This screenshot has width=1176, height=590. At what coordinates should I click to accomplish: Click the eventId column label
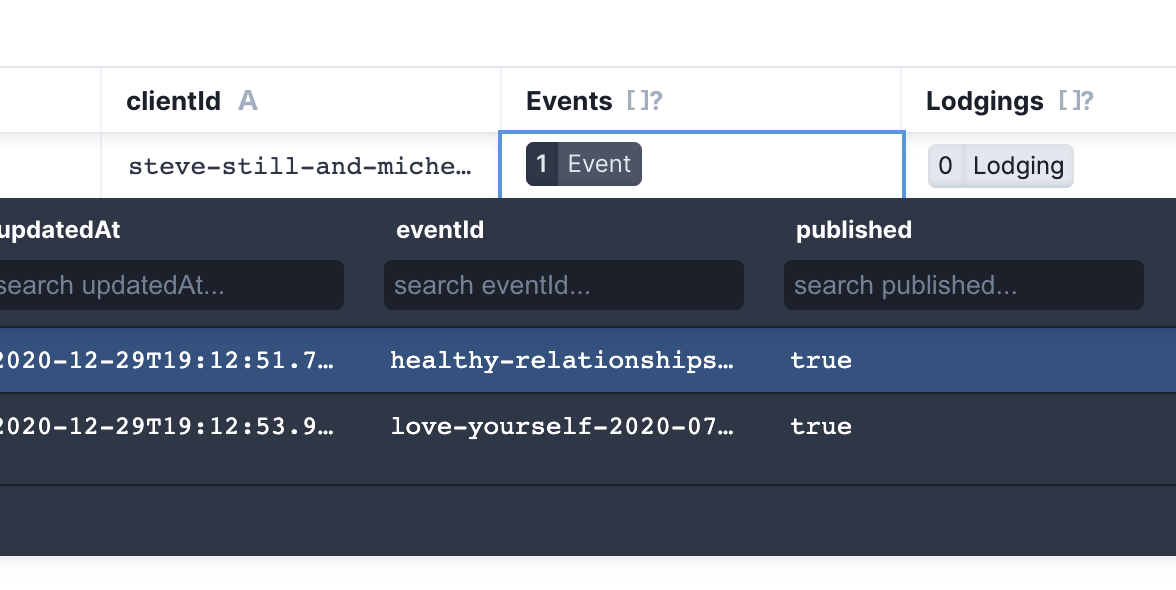[440, 229]
